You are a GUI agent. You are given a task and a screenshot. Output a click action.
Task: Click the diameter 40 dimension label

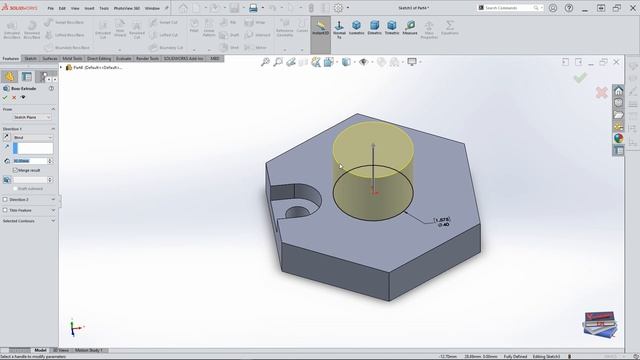point(442,222)
